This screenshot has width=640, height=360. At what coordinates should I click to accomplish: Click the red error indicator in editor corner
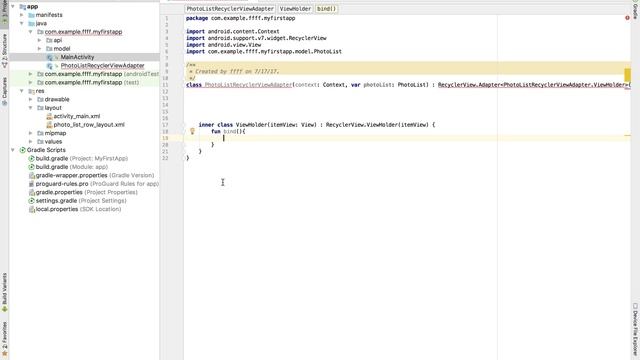[x=627, y=18]
